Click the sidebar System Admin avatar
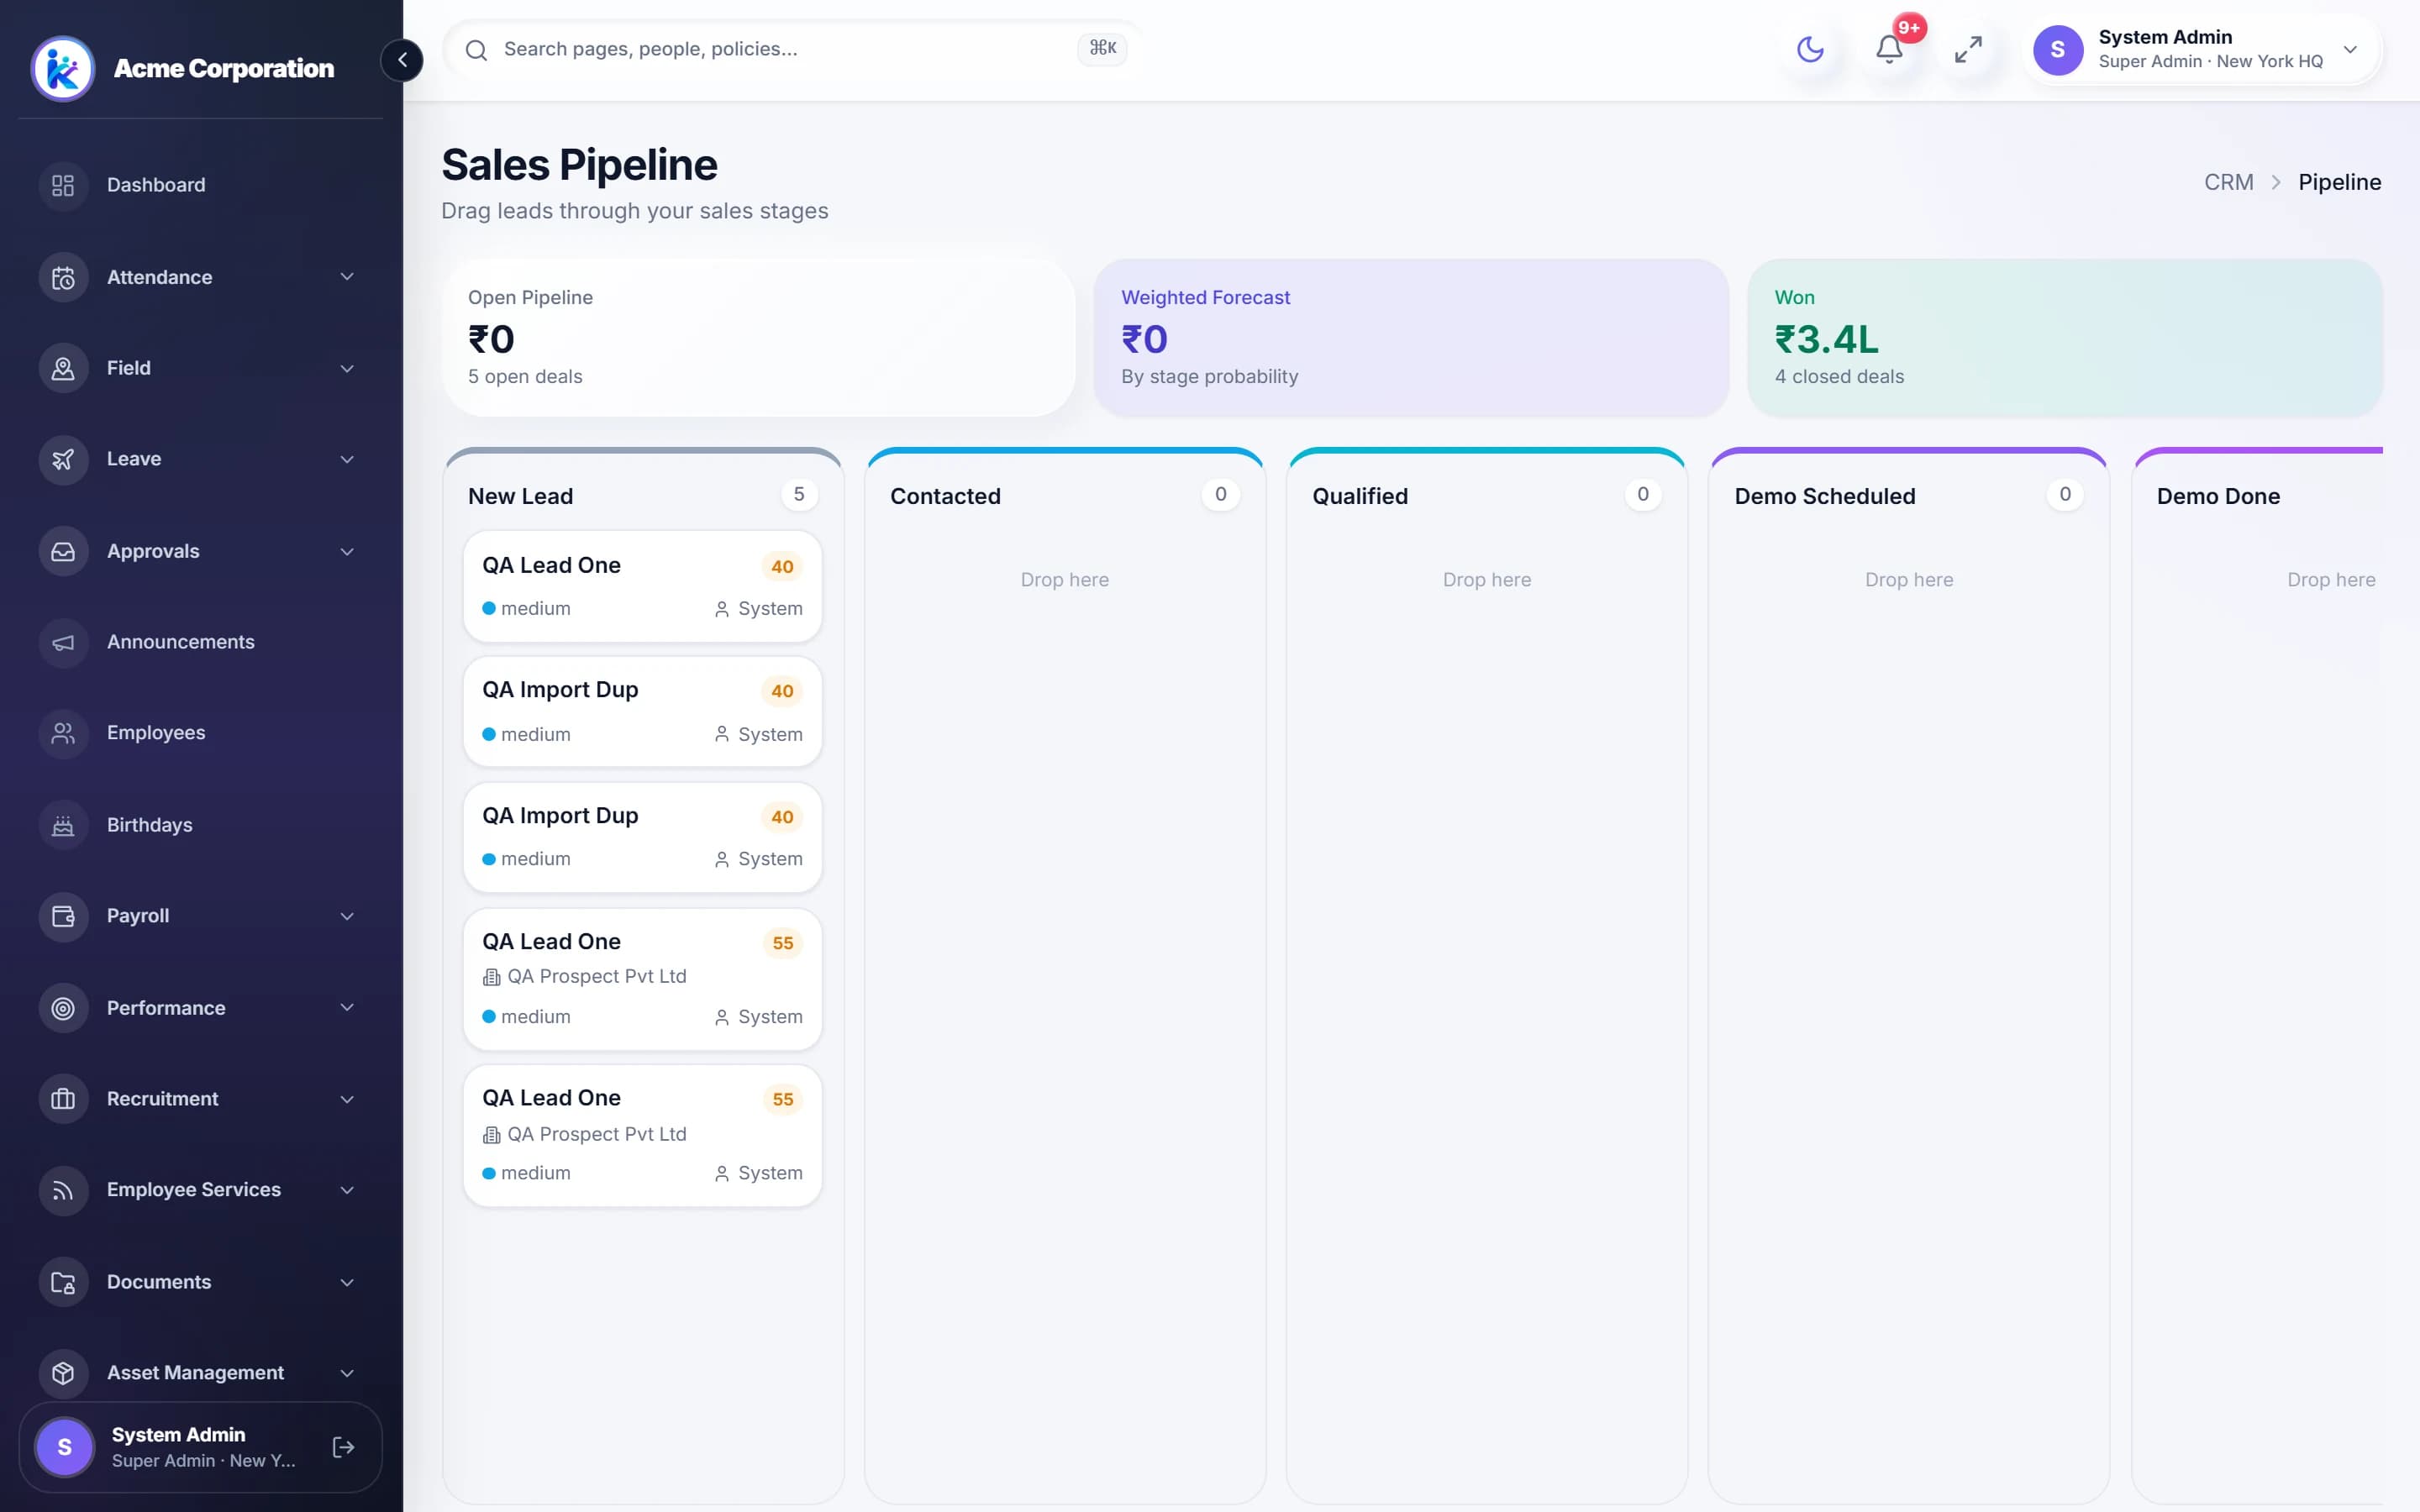Viewport: 2420px width, 1512px height. pyautogui.click(x=64, y=1447)
